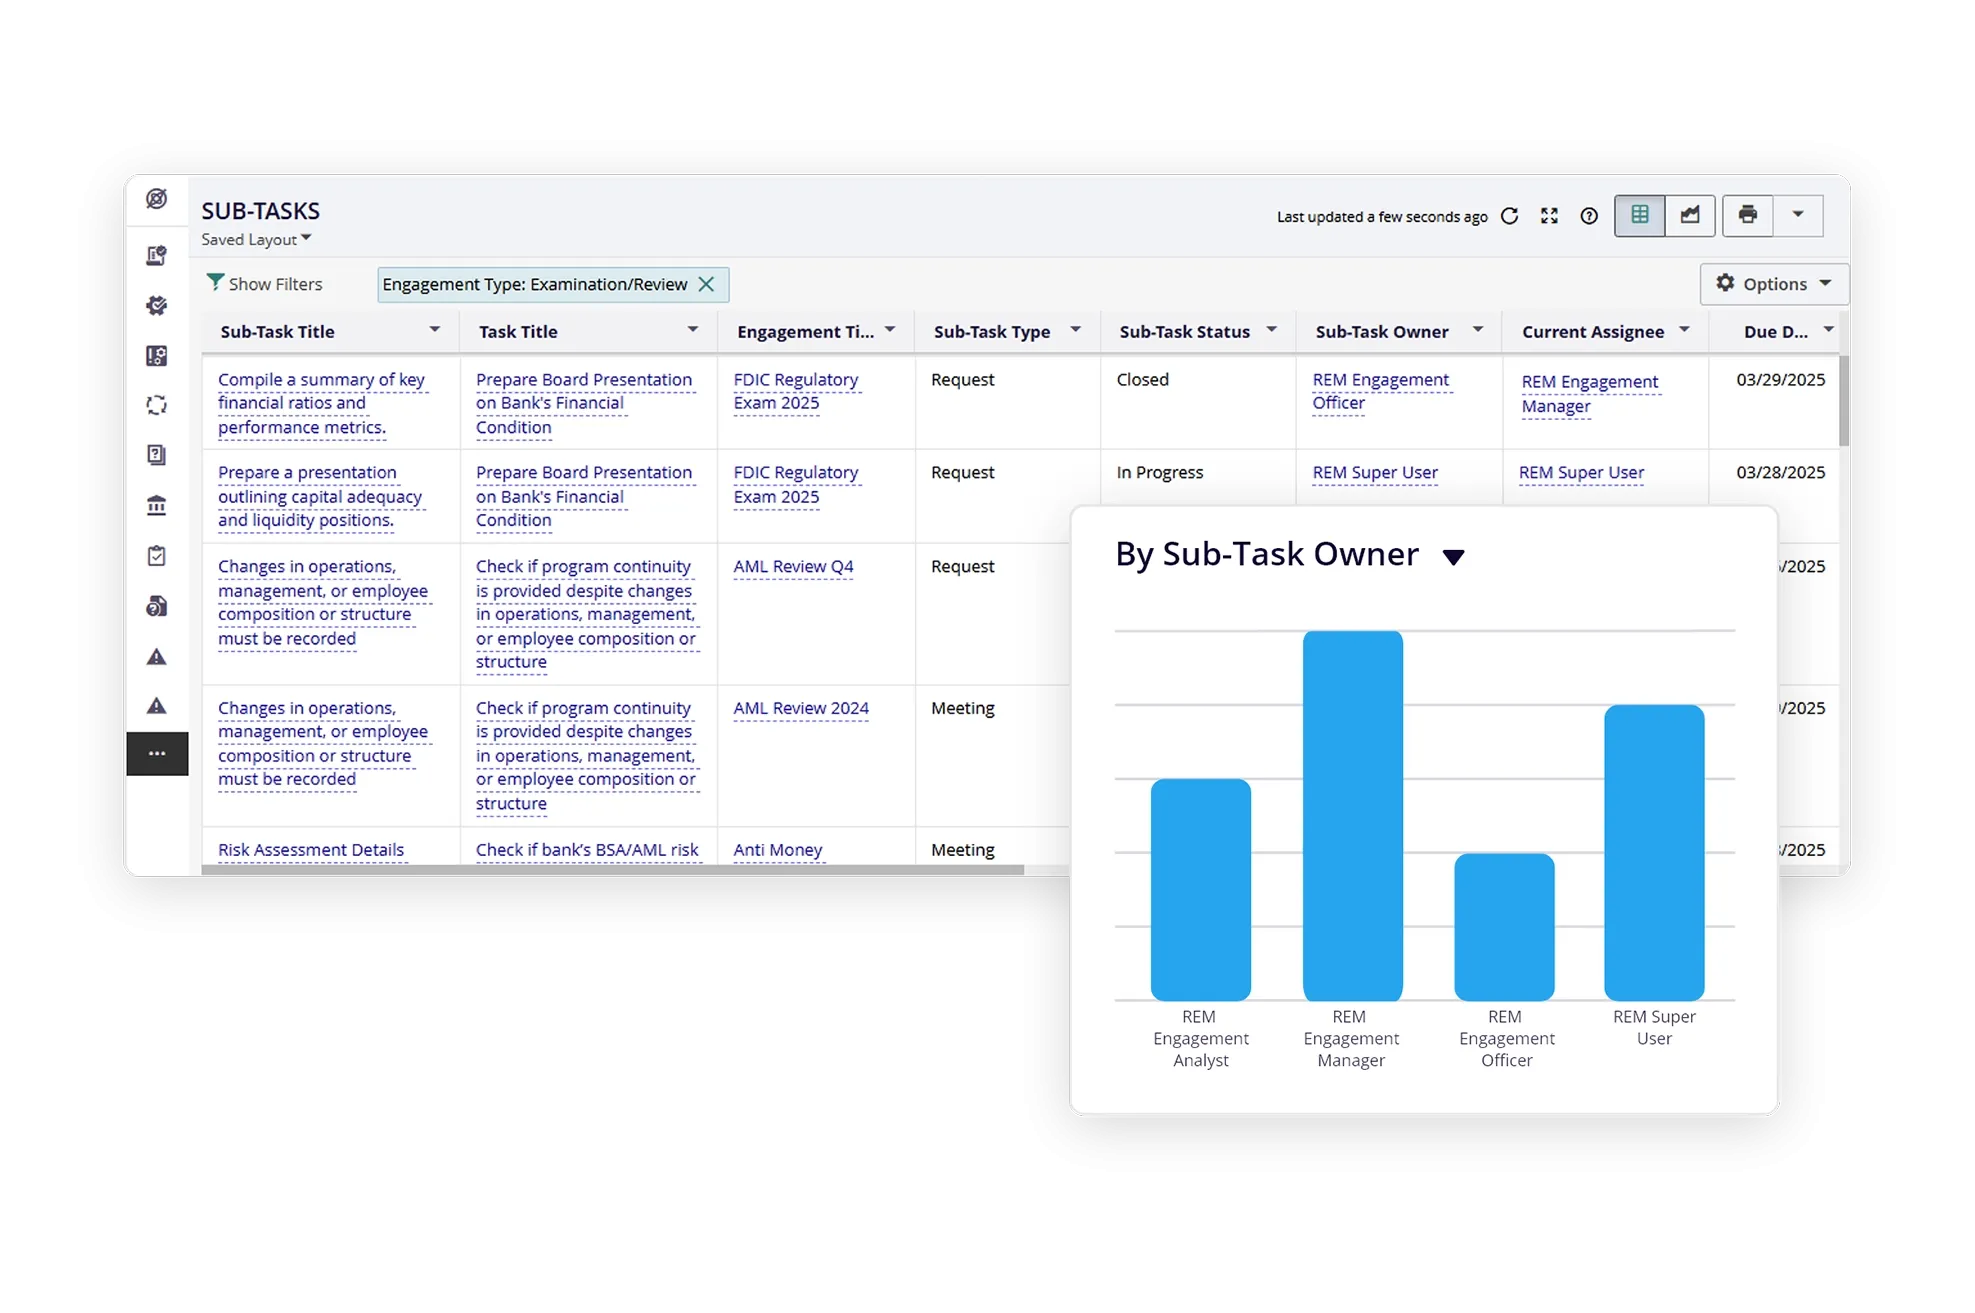The image size is (1975, 1313).
Task: Expand the sidebar more (three dots) menu
Action: click(157, 754)
